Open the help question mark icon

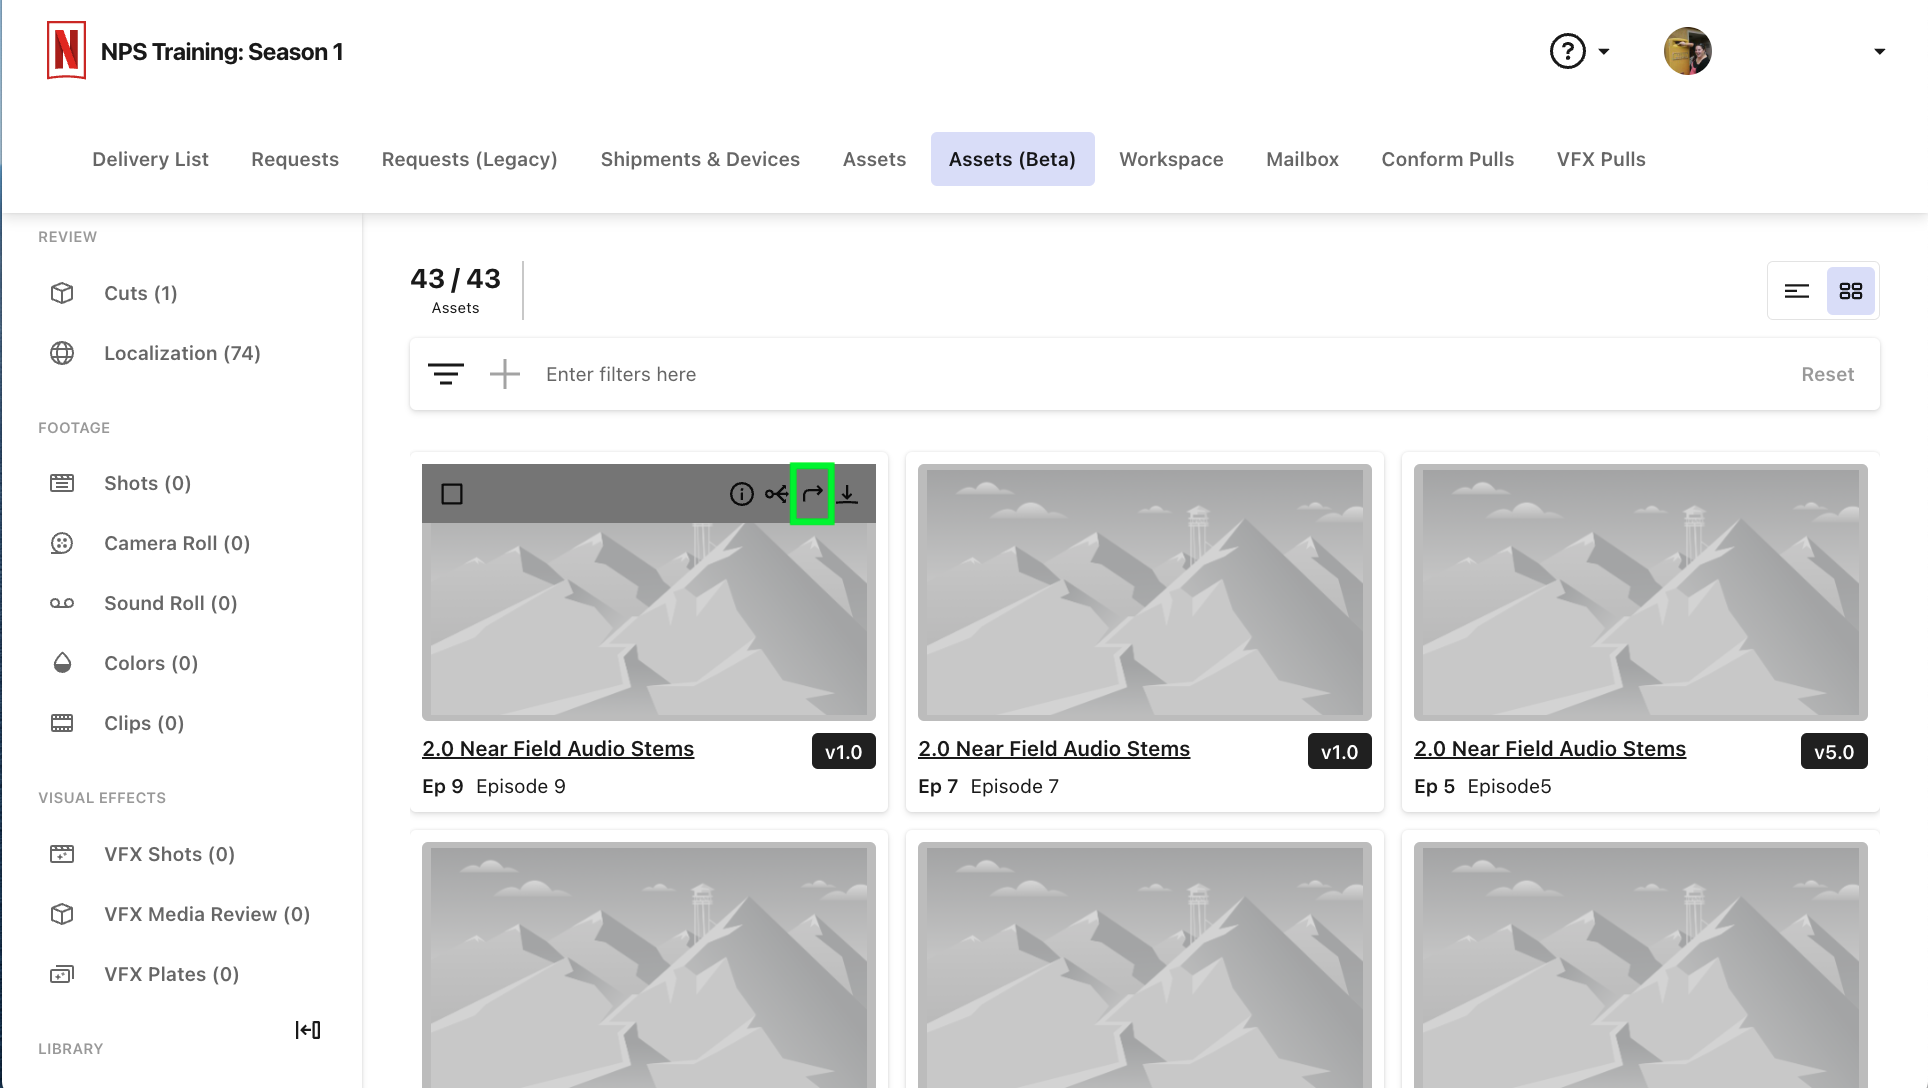click(x=1566, y=50)
